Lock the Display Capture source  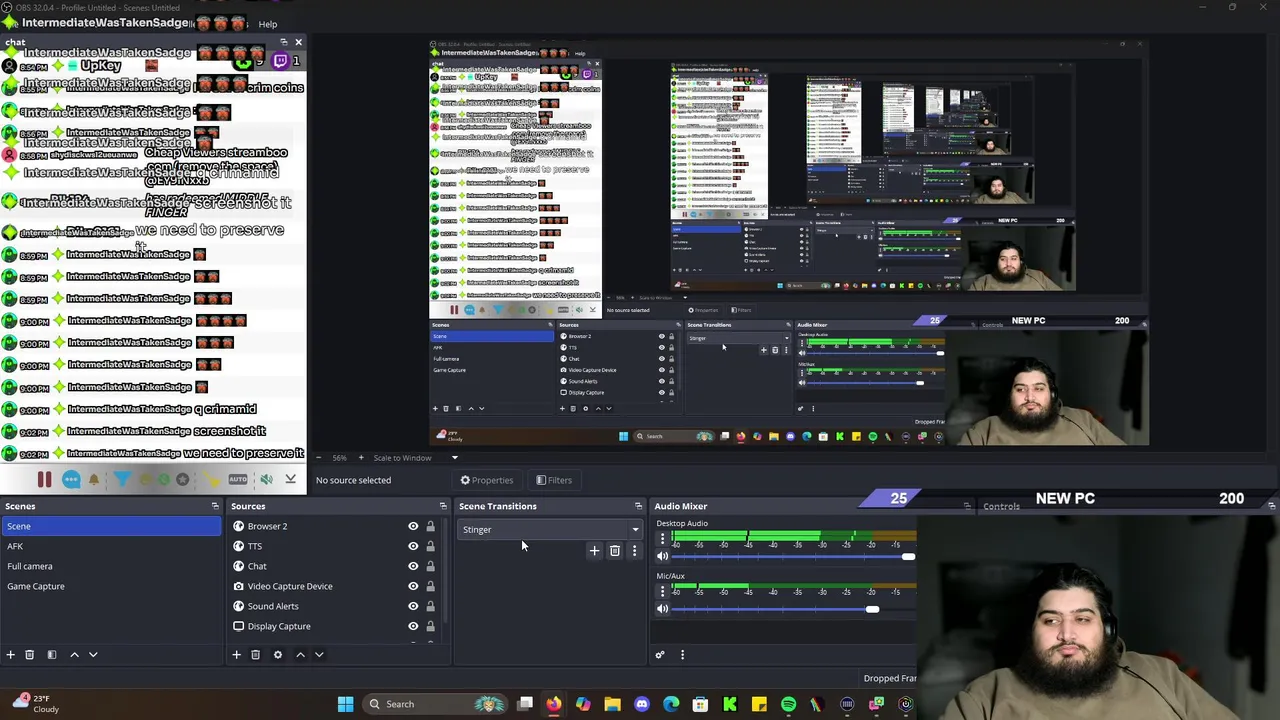(x=431, y=626)
